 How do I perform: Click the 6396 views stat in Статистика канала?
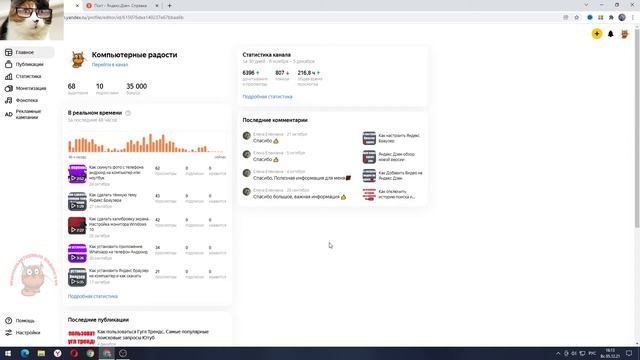[248, 73]
